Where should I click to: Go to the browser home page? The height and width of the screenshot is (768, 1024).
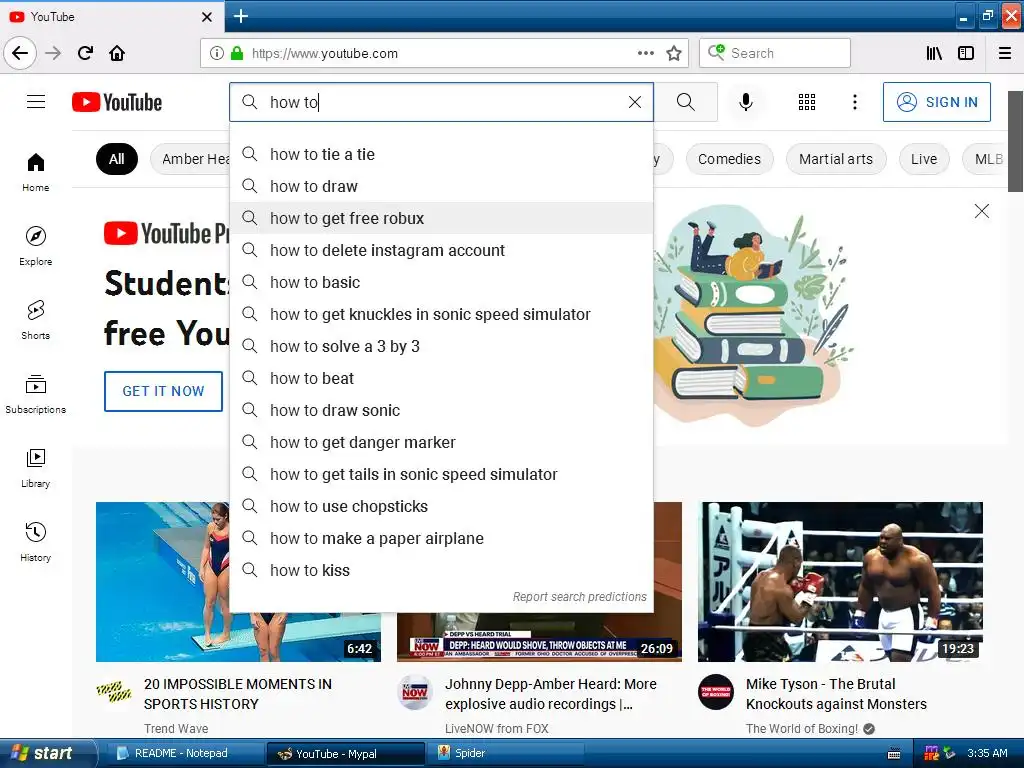point(117,53)
